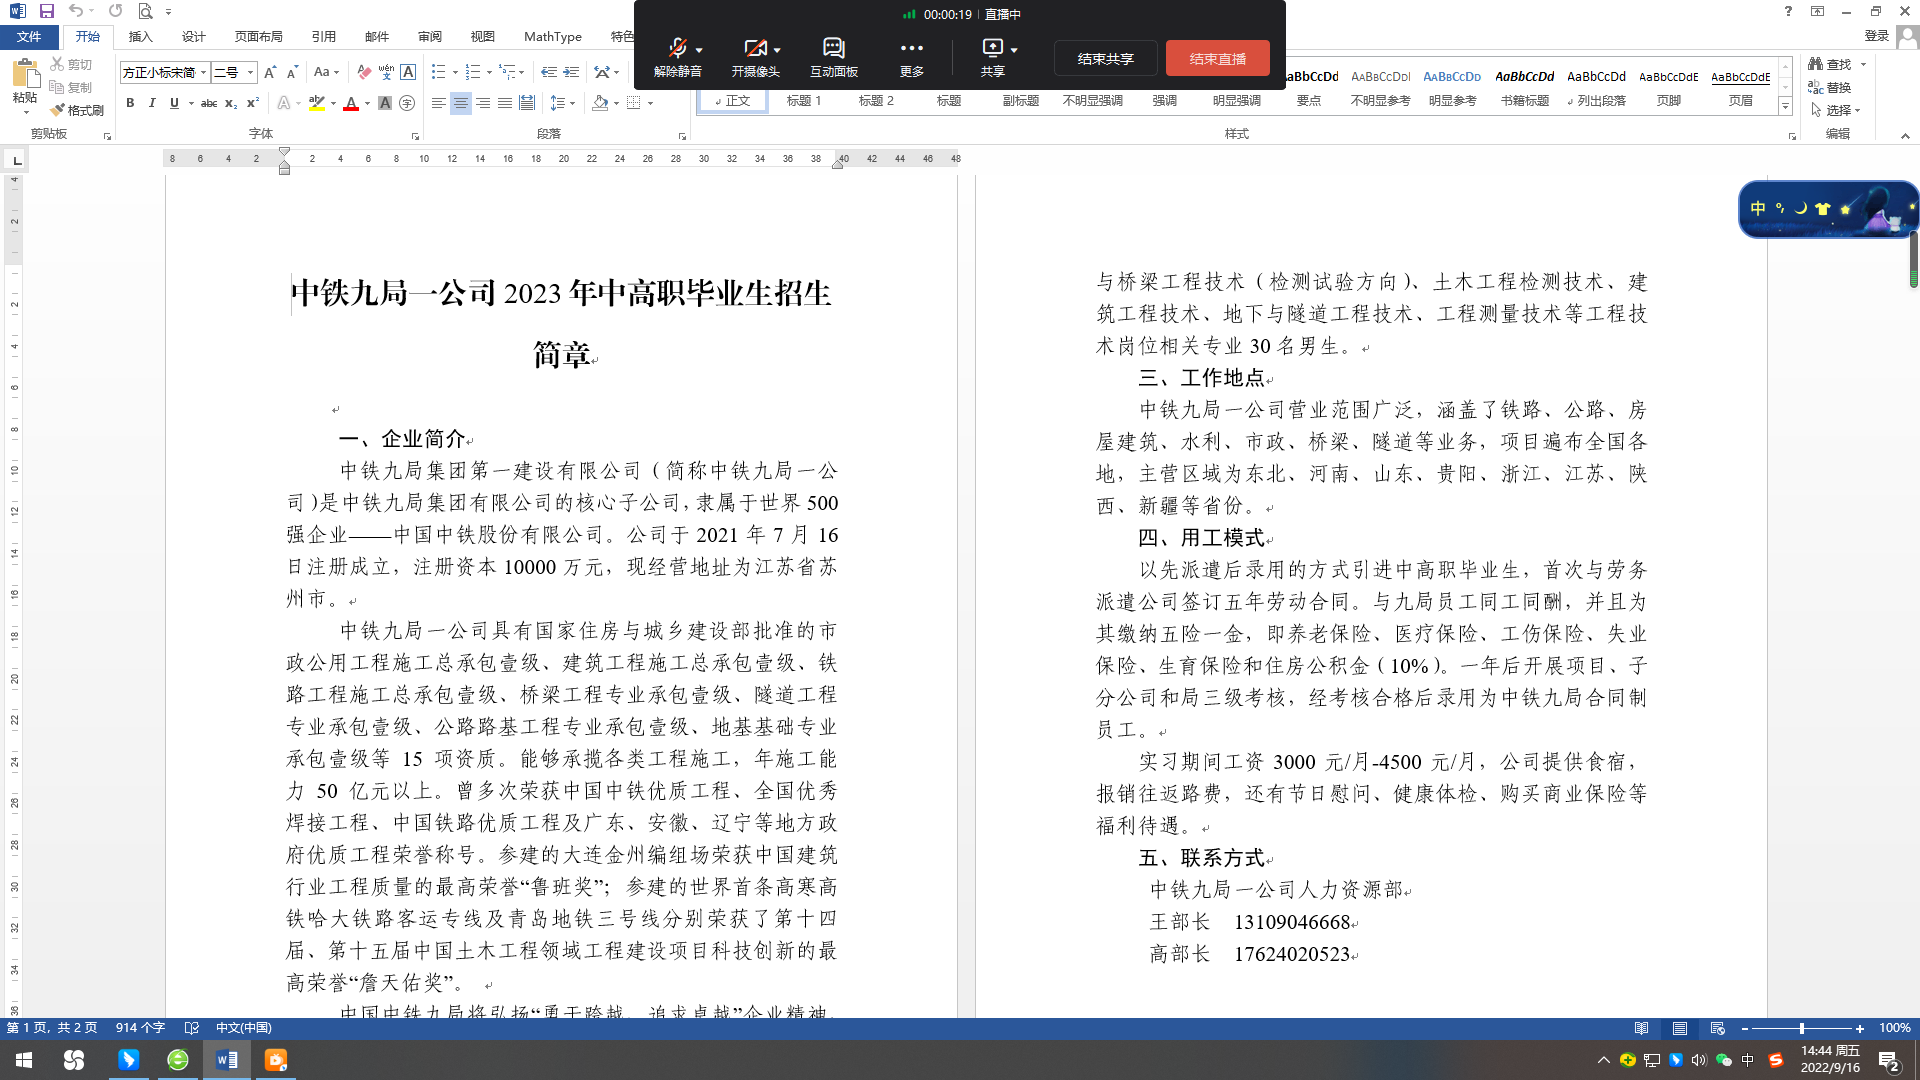Click the red font color button
The image size is (1920, 1080).
(351, 103)
